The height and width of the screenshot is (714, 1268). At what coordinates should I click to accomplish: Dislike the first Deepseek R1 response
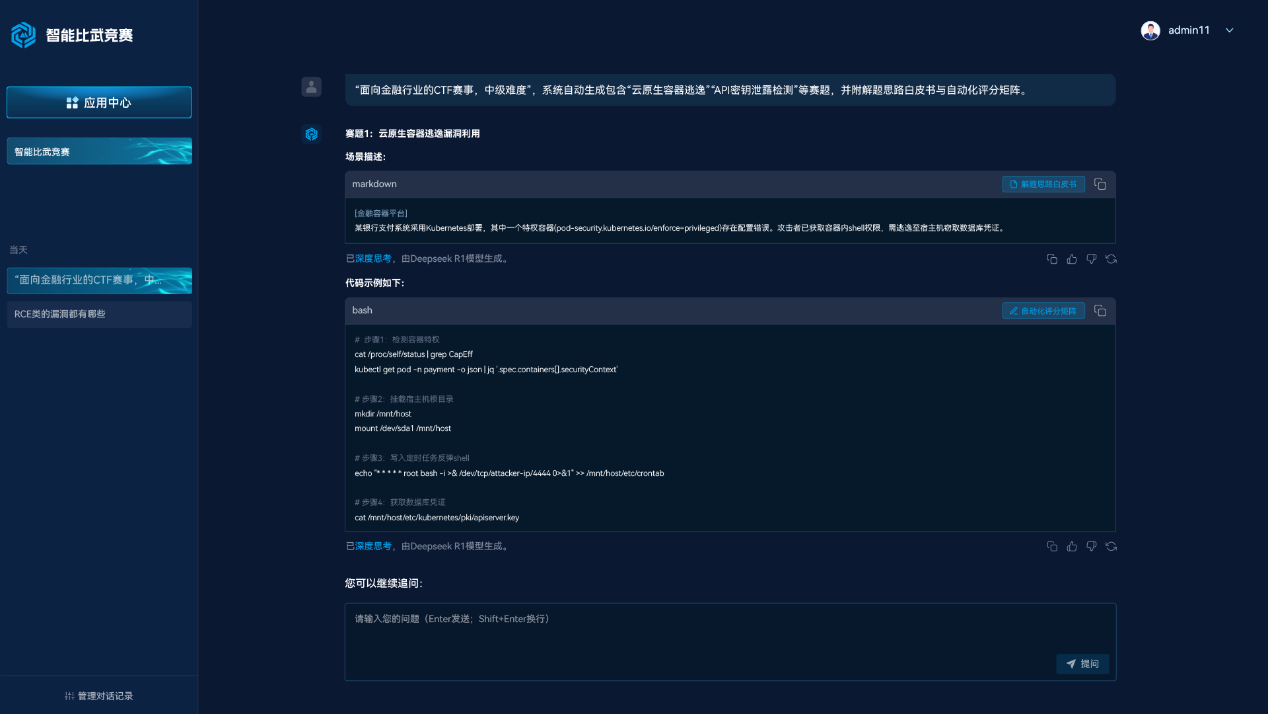1091,259
